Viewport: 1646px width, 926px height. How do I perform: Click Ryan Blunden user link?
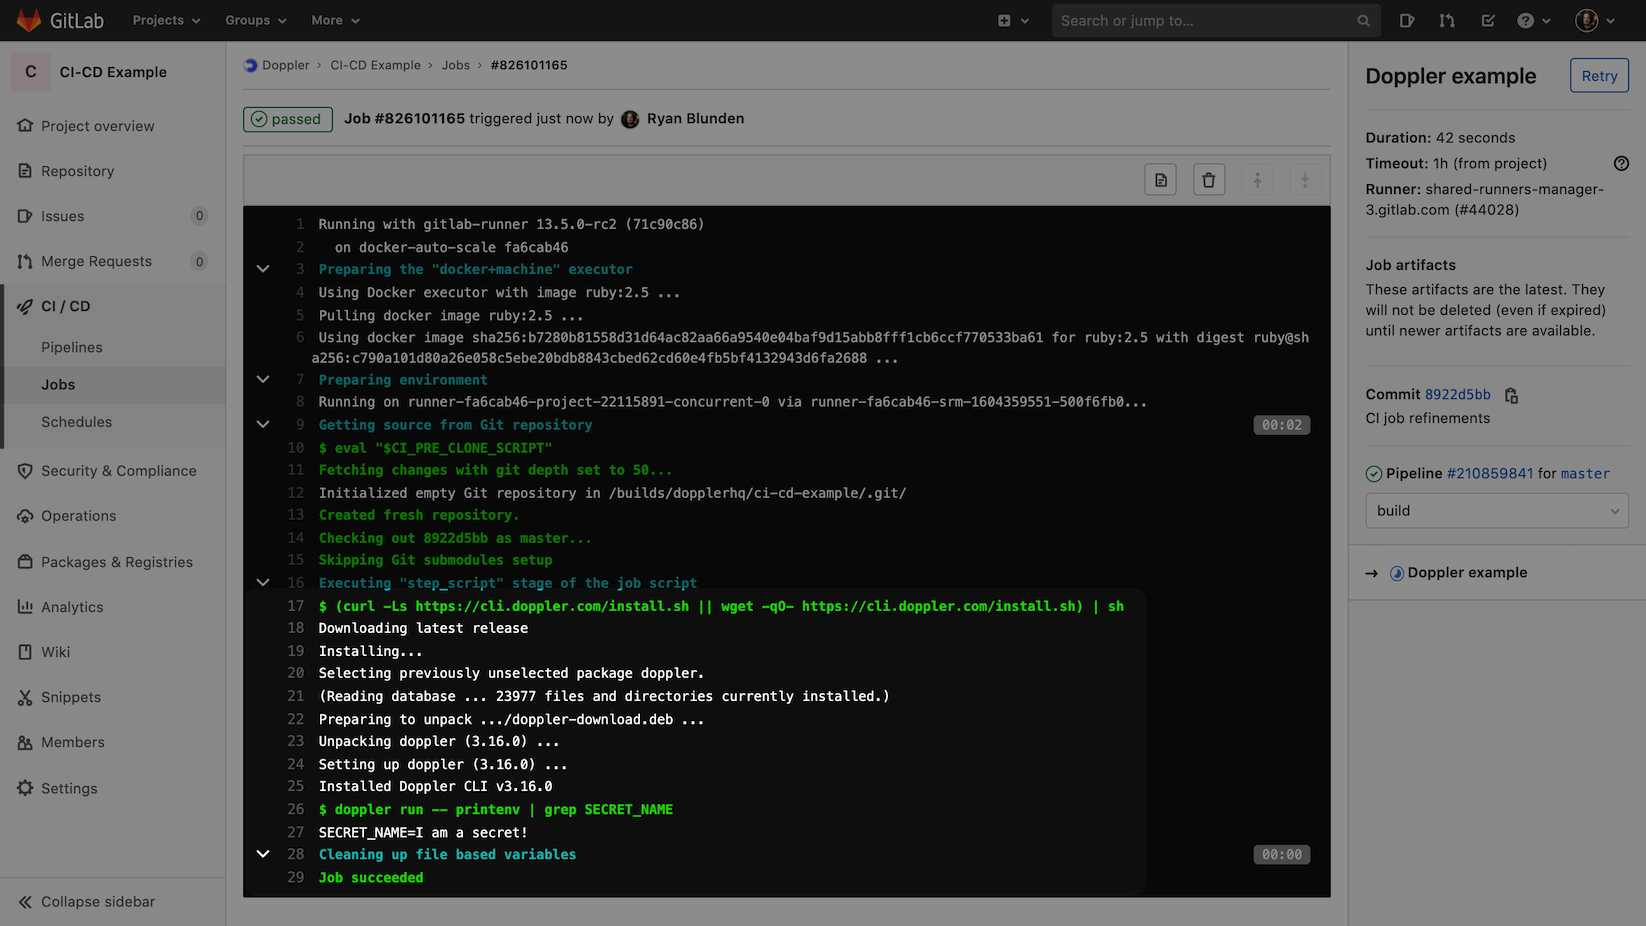click(695, 119)
